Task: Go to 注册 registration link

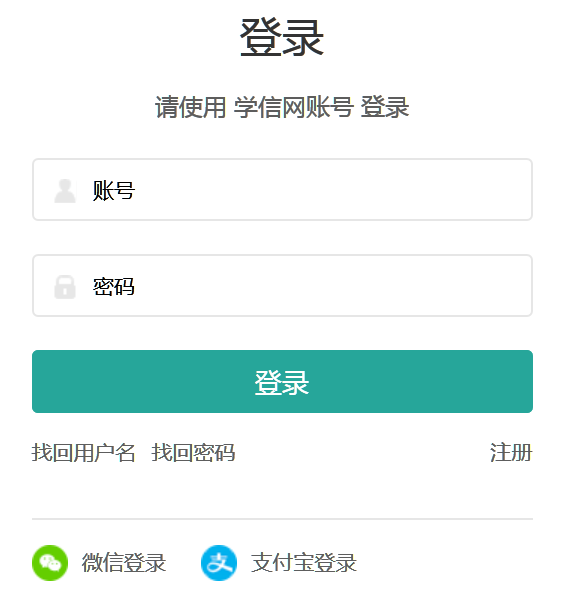Action: (511, 452)
